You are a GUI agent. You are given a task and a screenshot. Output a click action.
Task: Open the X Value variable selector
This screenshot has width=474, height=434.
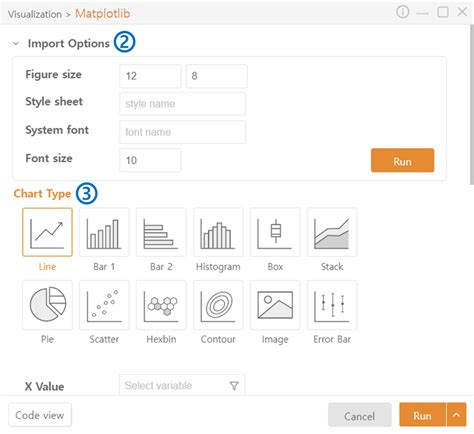pos(182,386)
